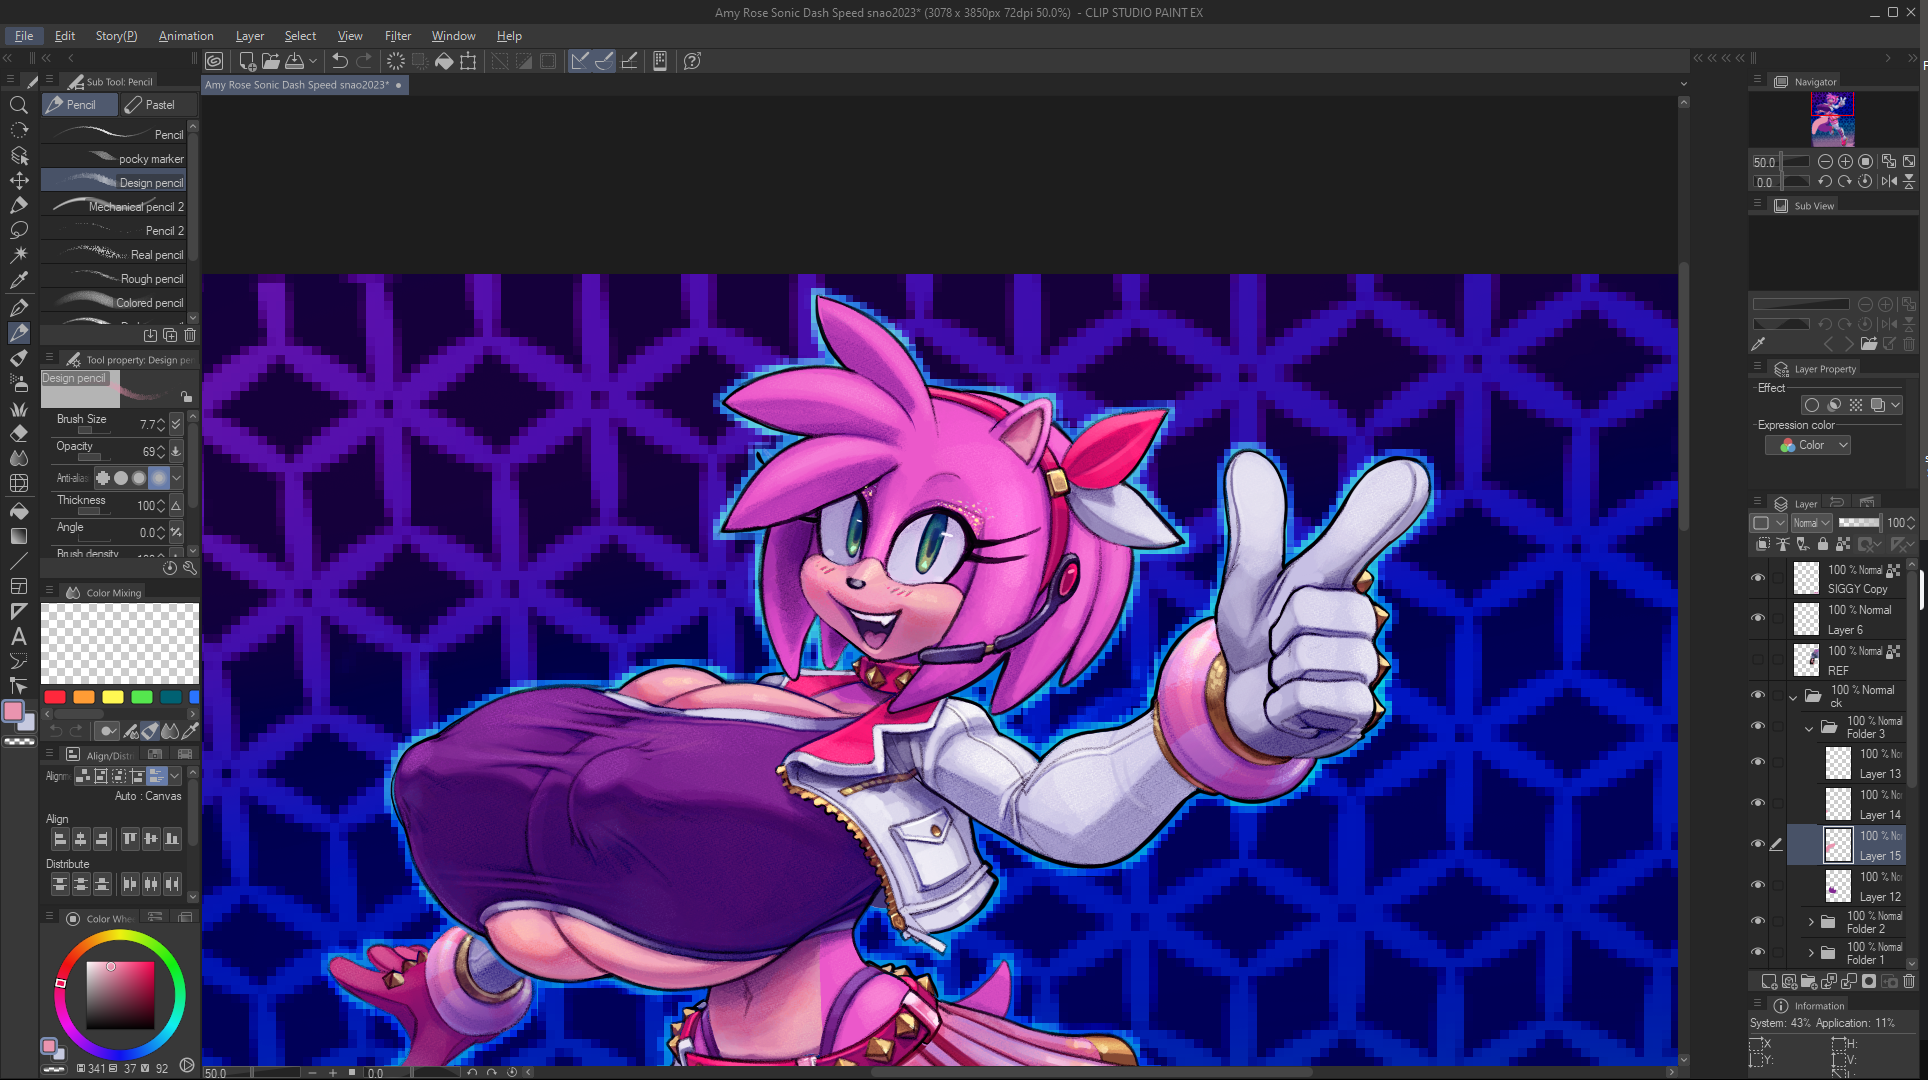Undo the last action
Image resolution: width=1928 pixels, height=1080 pixels.
pos(340,61)
